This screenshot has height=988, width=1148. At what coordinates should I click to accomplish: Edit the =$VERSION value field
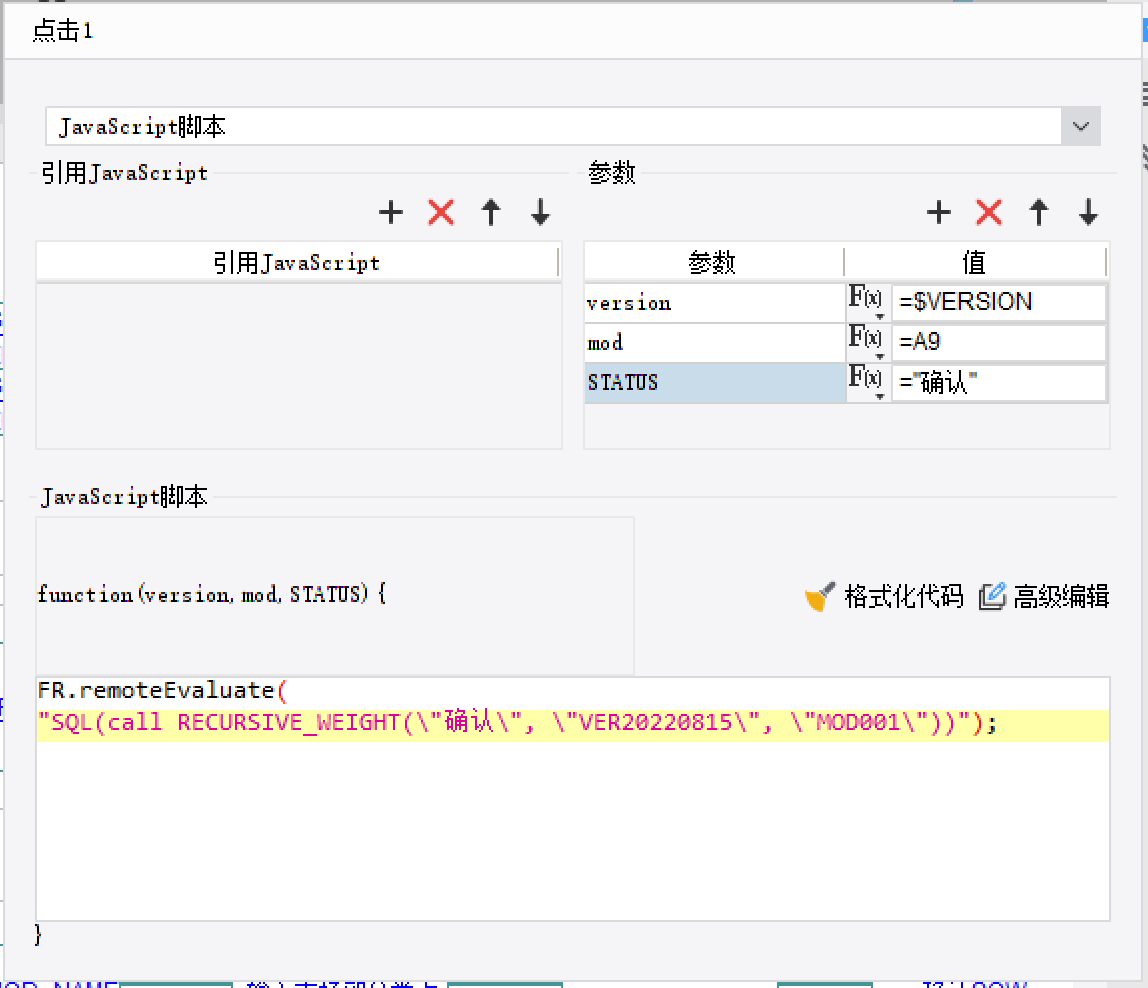(x=998, y=302)
